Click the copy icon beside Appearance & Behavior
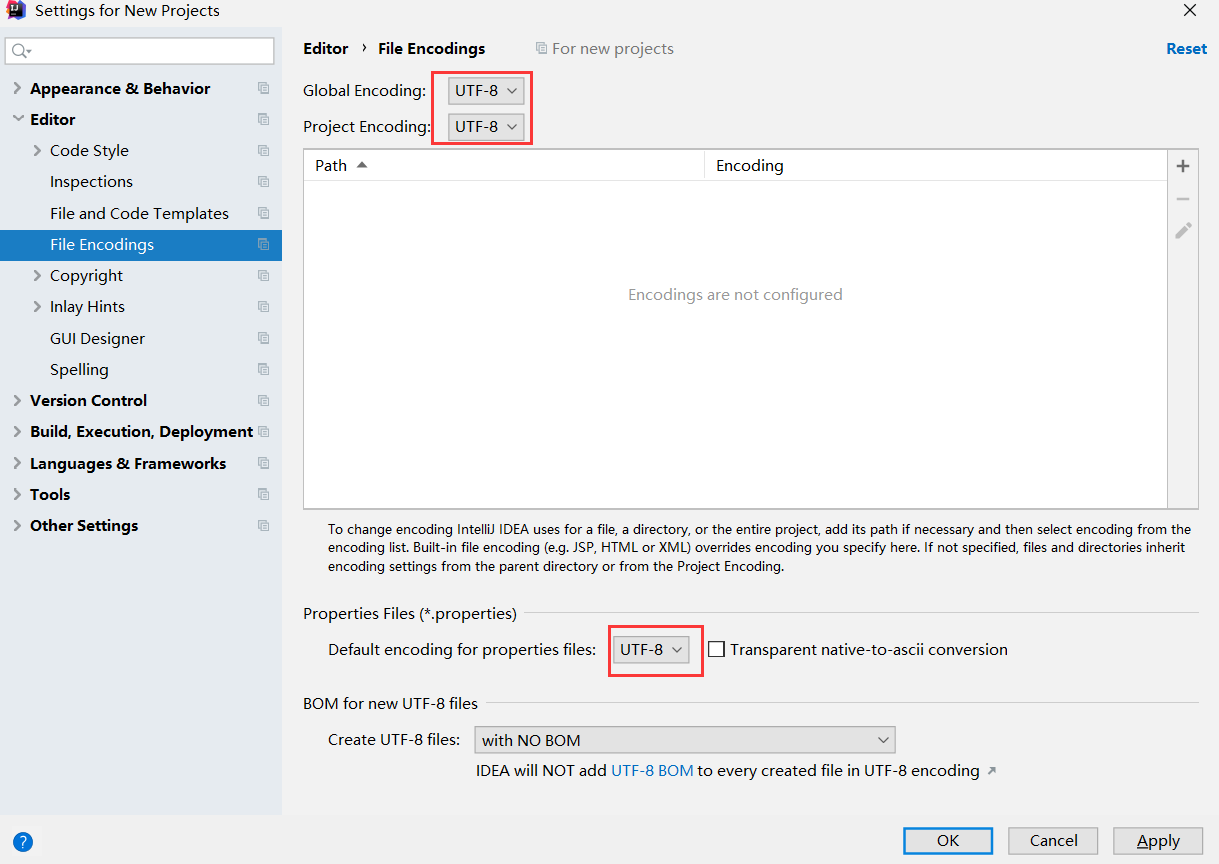The image size is (1219, 864). click(x=263, y=88)
